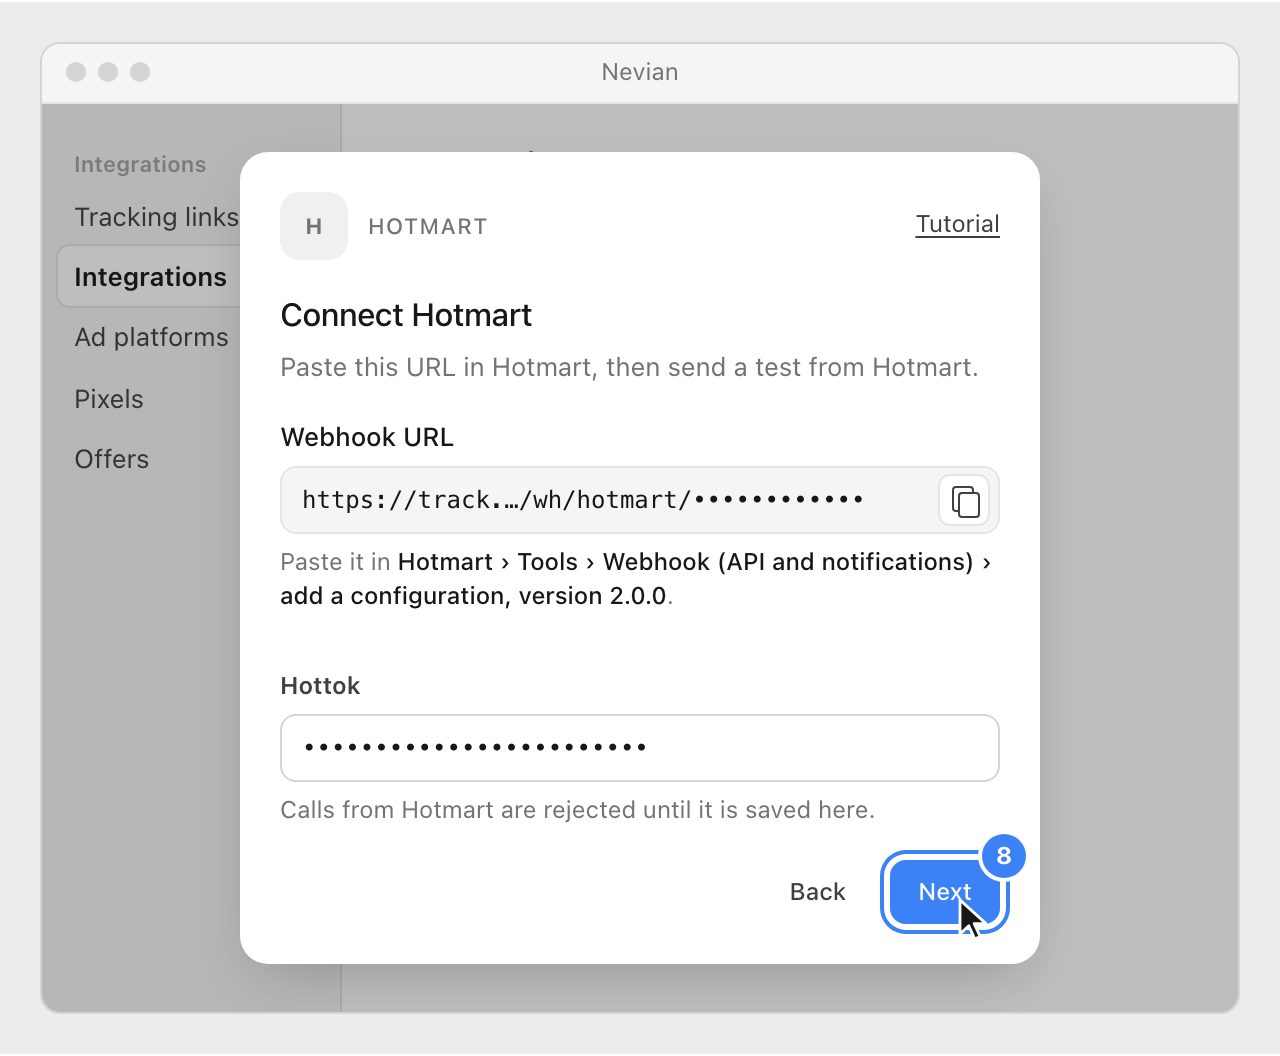Select Integrations item in the sidebar
Viewport: 1280px width, 1056px height.
point(150,277)
